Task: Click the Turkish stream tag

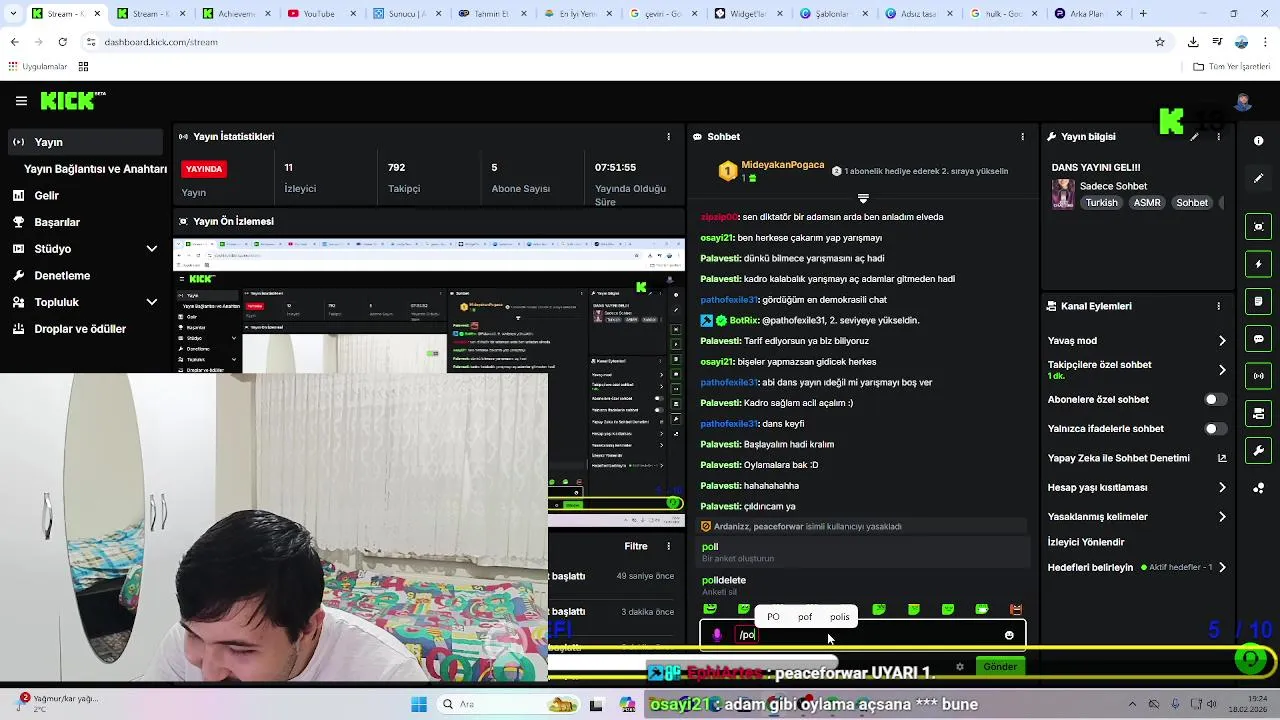Action: (1101, 203)
